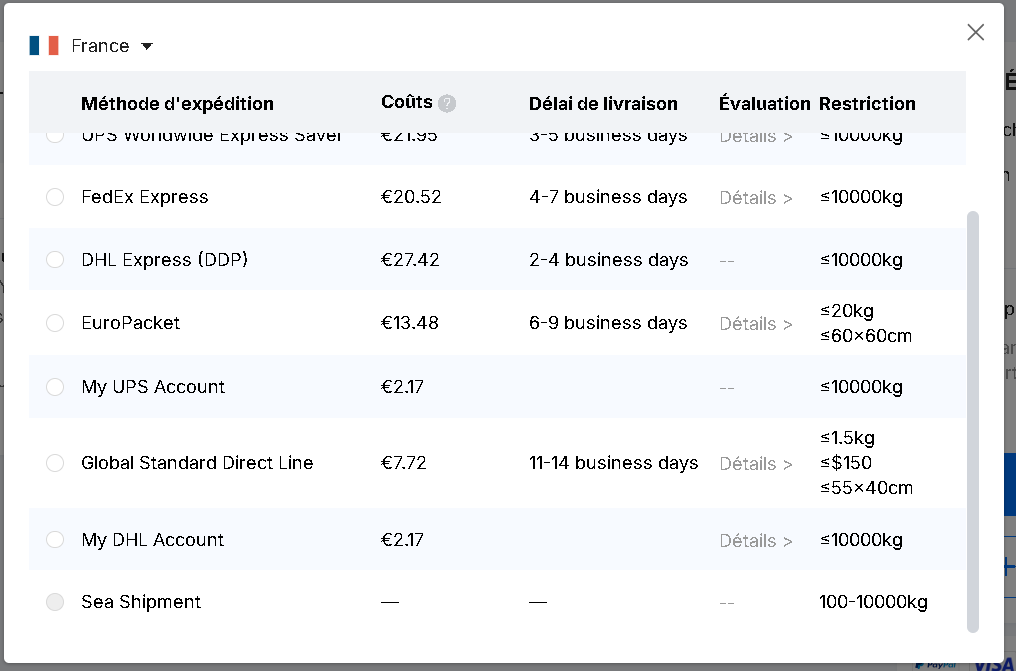
Task: Choose EuroPacket radio button
Action: tap(55, 323)
